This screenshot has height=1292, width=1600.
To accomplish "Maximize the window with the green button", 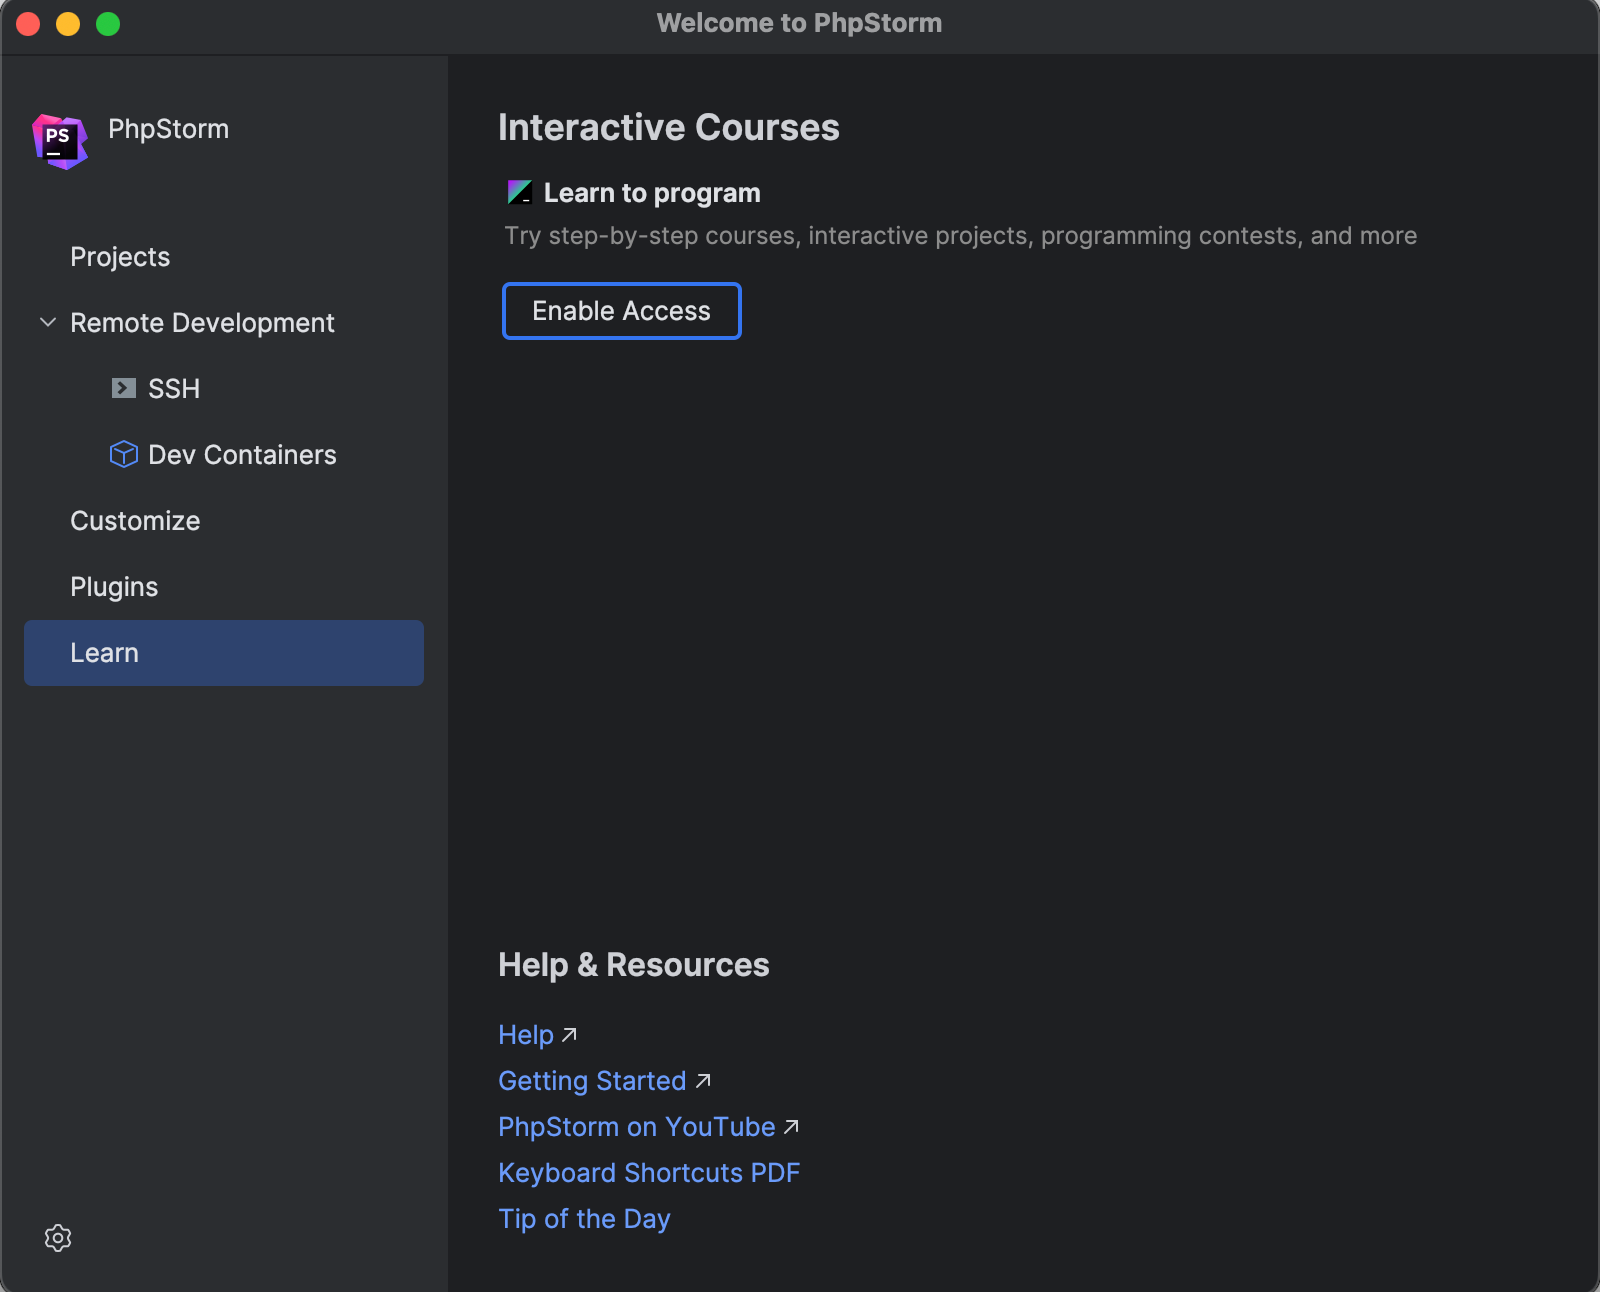I will [x=108, y=24].
